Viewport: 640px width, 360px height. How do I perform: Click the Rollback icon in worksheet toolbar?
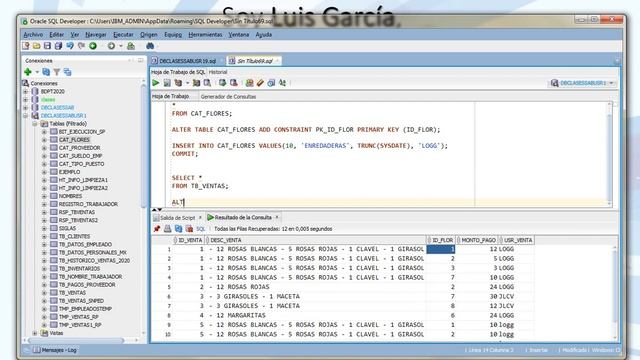point(234,83)
